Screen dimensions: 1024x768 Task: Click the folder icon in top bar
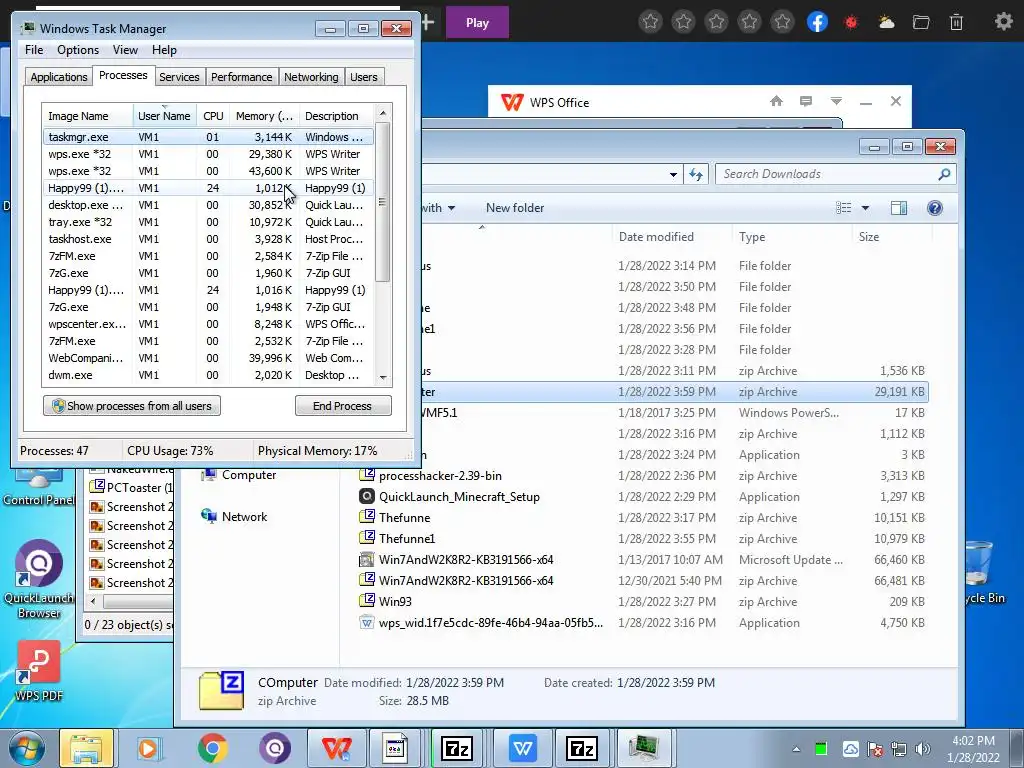921,22
